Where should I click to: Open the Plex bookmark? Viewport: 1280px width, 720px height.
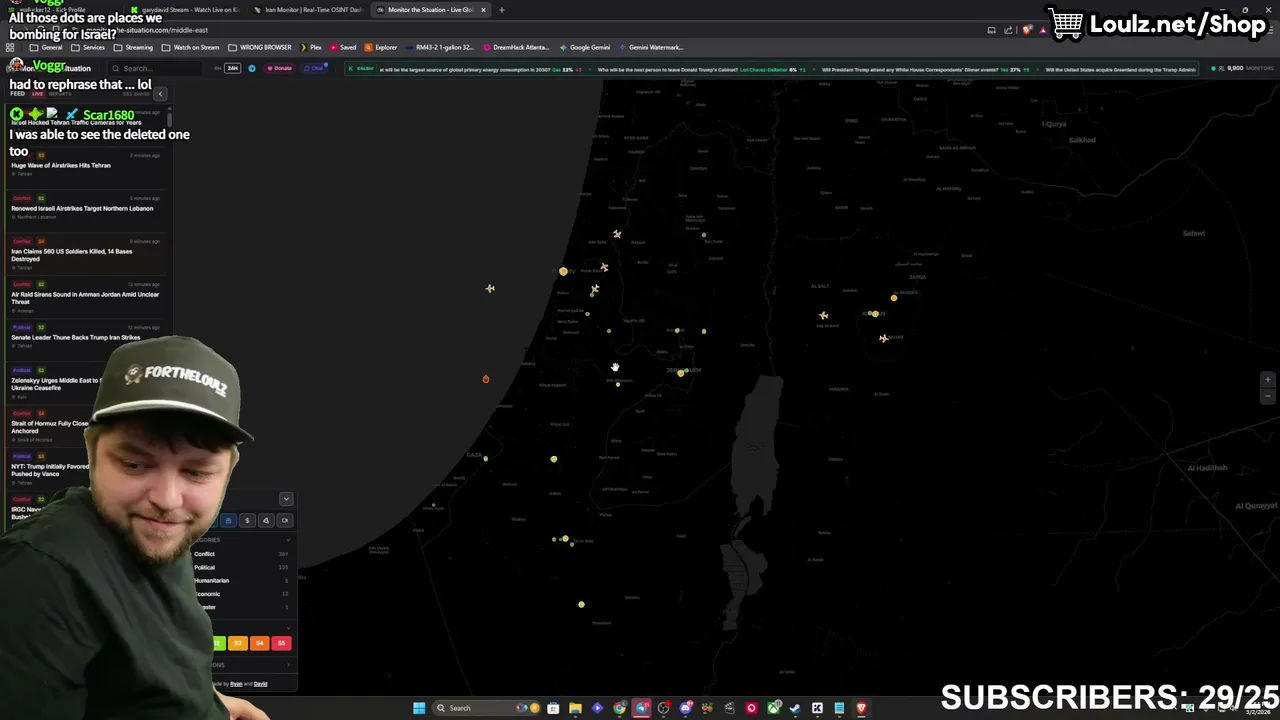coord(311,47)
